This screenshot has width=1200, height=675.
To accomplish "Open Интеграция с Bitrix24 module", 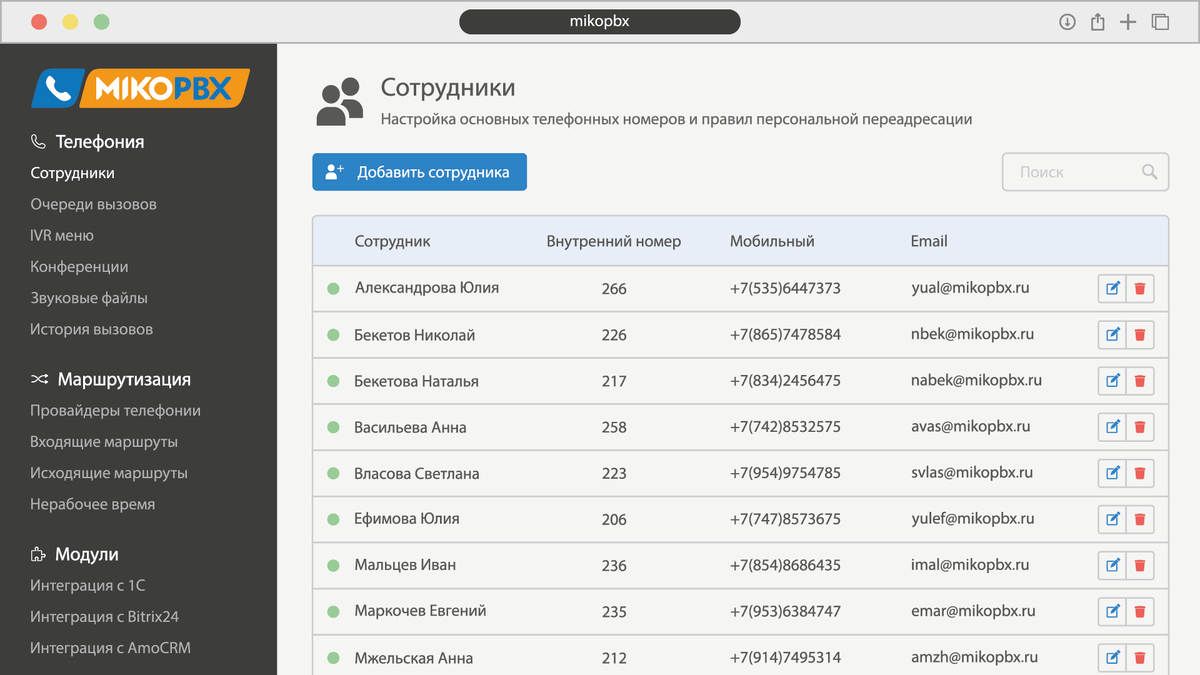I will (104, 617).
